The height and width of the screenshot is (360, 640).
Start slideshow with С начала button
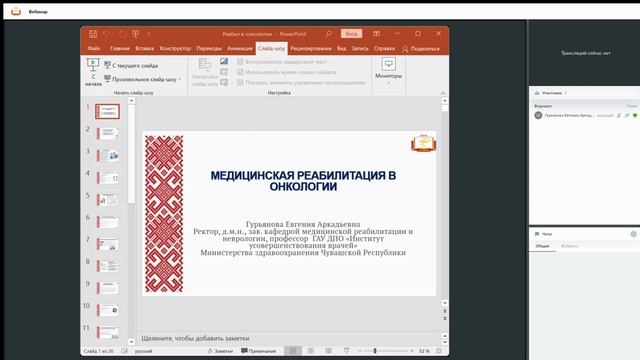(93, 72)
